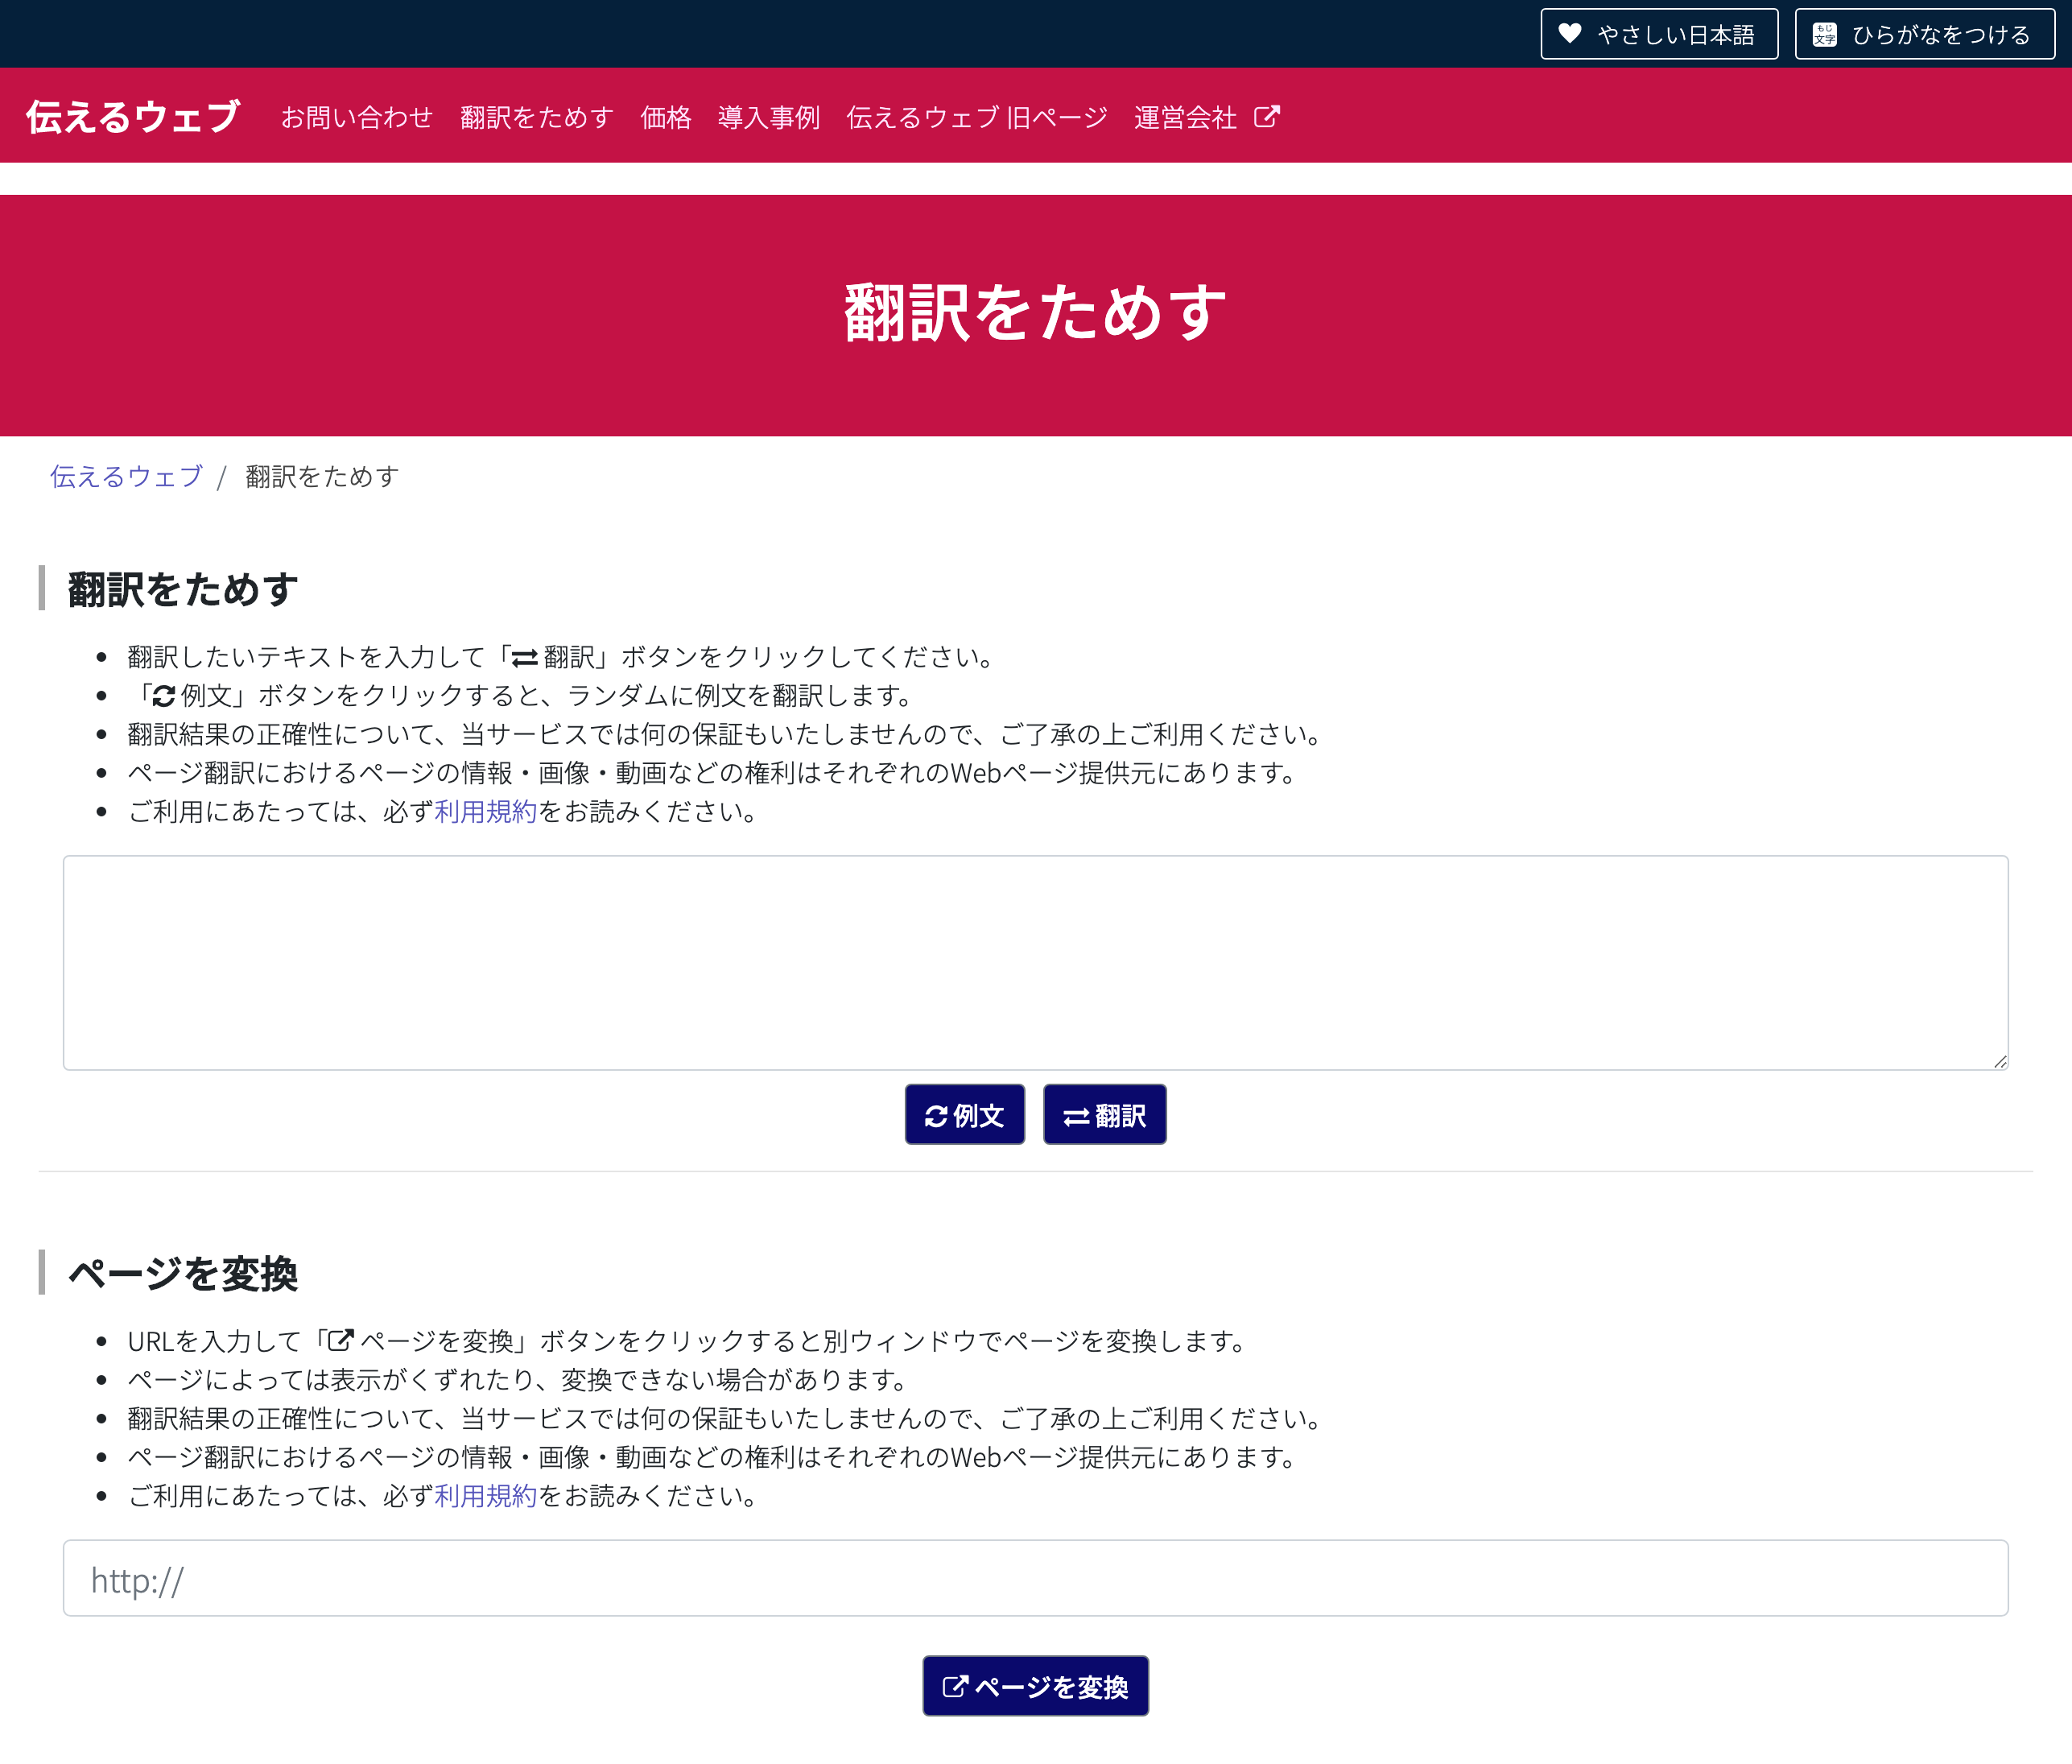Click the open-window icon on ページを変換 button
2072x1764 pixels.
tap(956, 1685)
